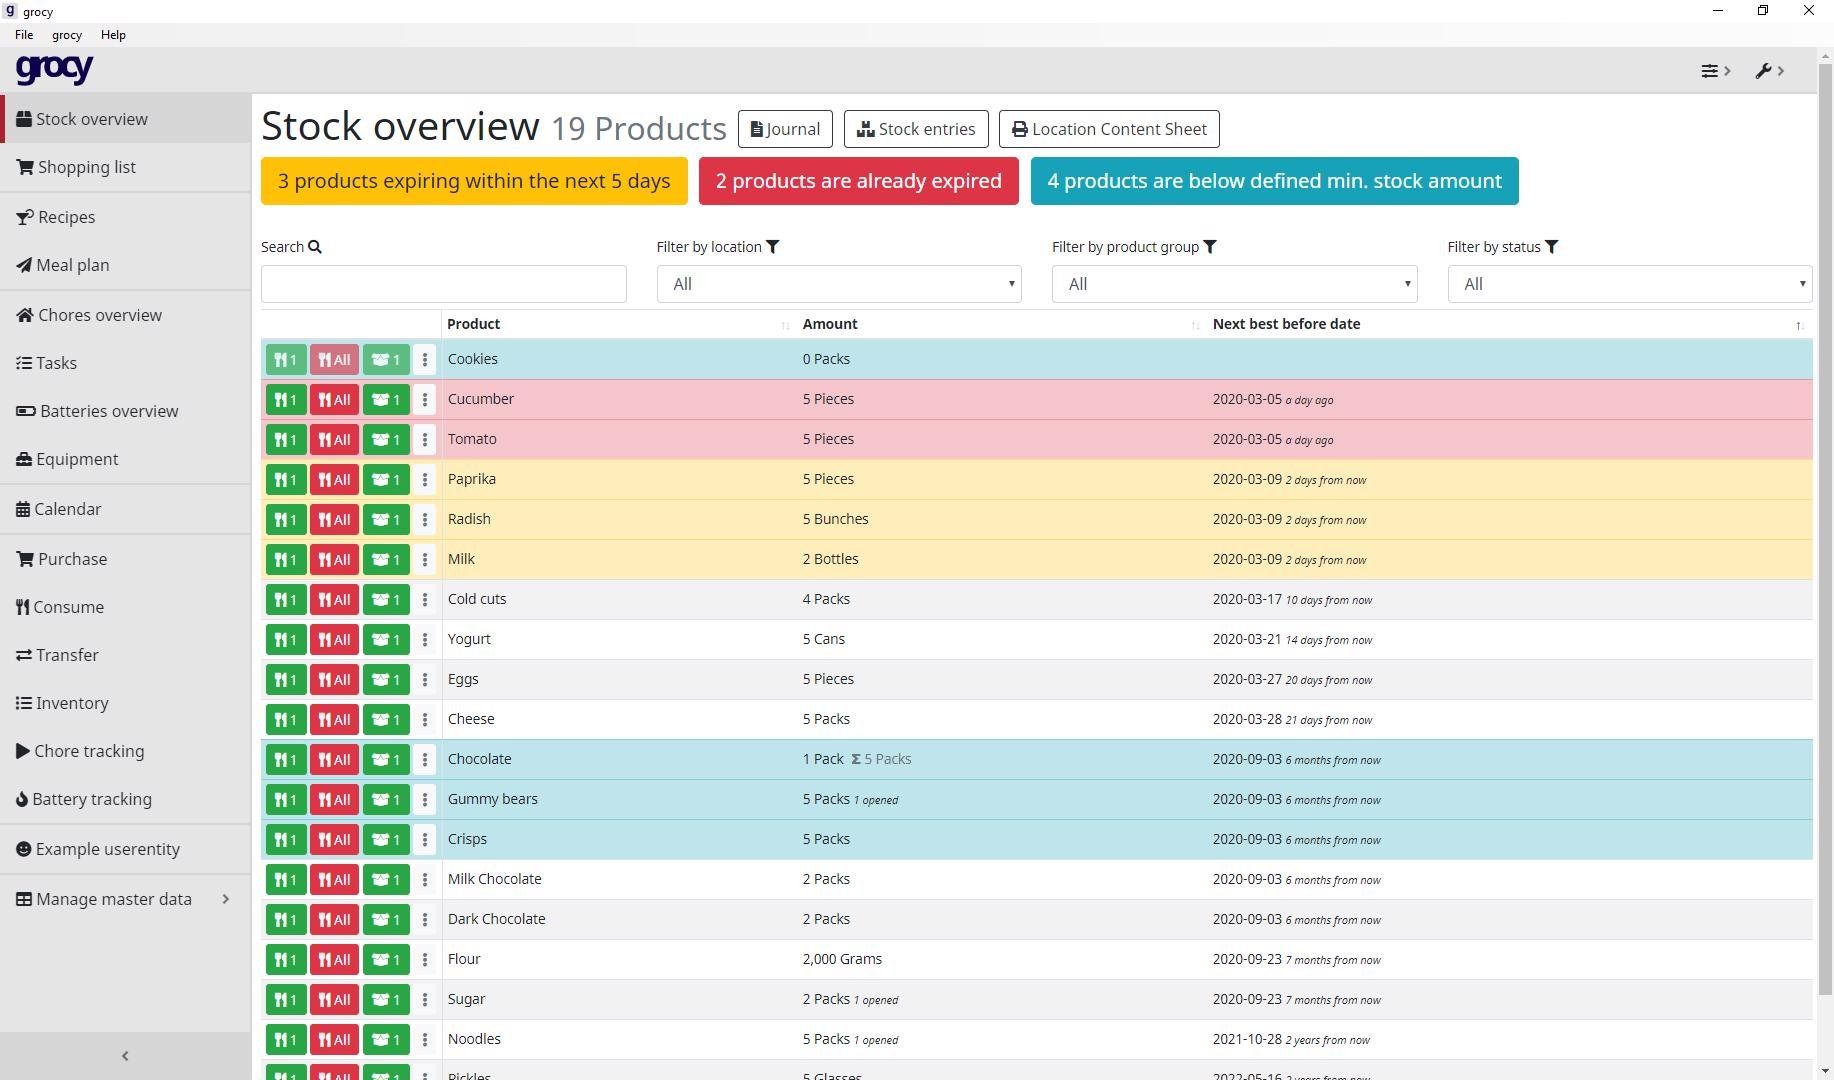This screenshot has width=1834, height=1080.
Task: Open the Help menu
Action: 113,34
